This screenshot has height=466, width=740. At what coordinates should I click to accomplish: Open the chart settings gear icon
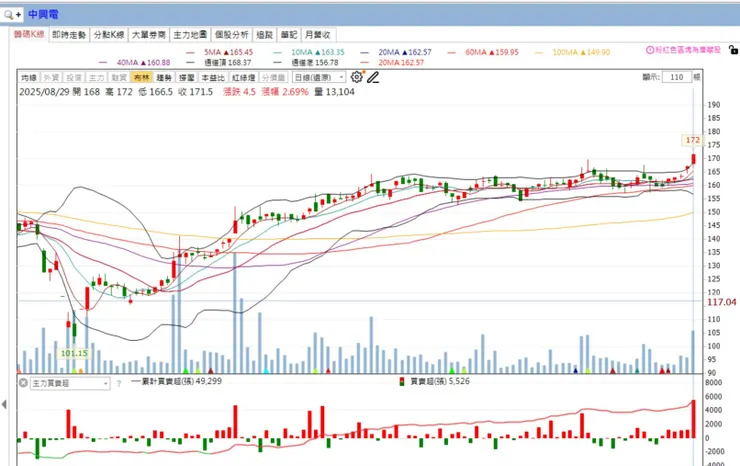pyautogui.click(x=356, y=77)
